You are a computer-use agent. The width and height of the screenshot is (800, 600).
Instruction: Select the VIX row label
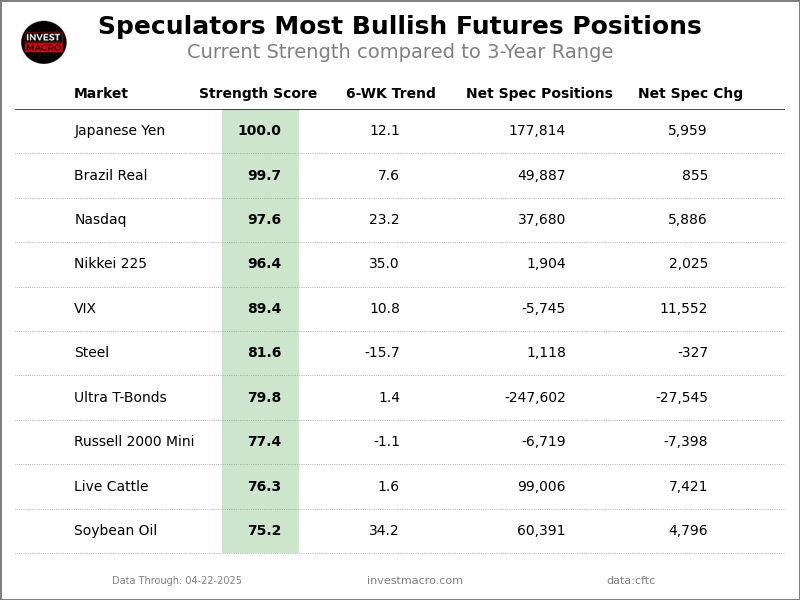85,309
